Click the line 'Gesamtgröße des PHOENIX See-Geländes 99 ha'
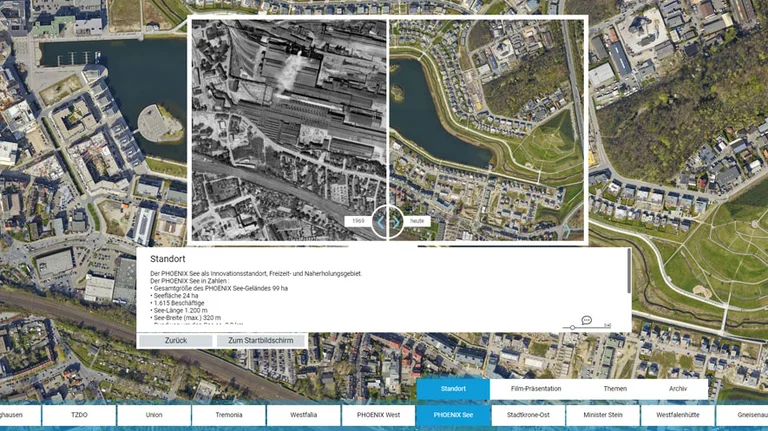The image size is (768, 431). (219, 288)
